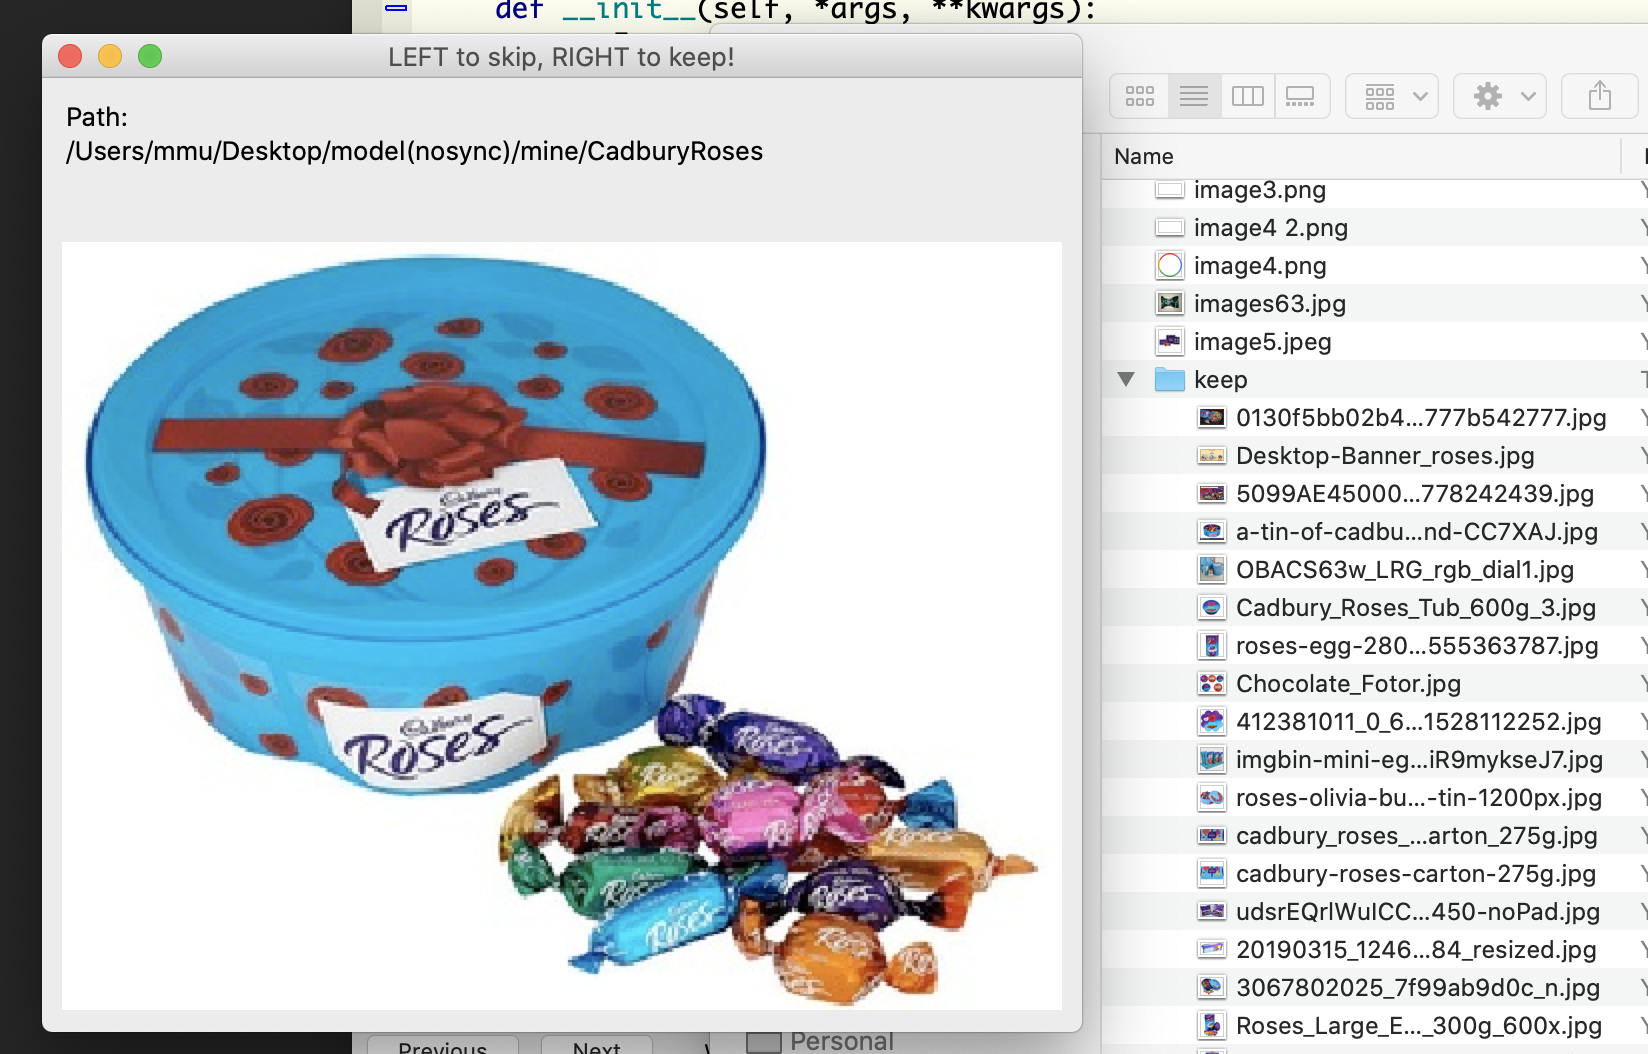This screenshot has width=1648, height=1054.
Task: Select file Roses_Large_E..._300g_600x.jpg
Action: tap(1419, 1026)
